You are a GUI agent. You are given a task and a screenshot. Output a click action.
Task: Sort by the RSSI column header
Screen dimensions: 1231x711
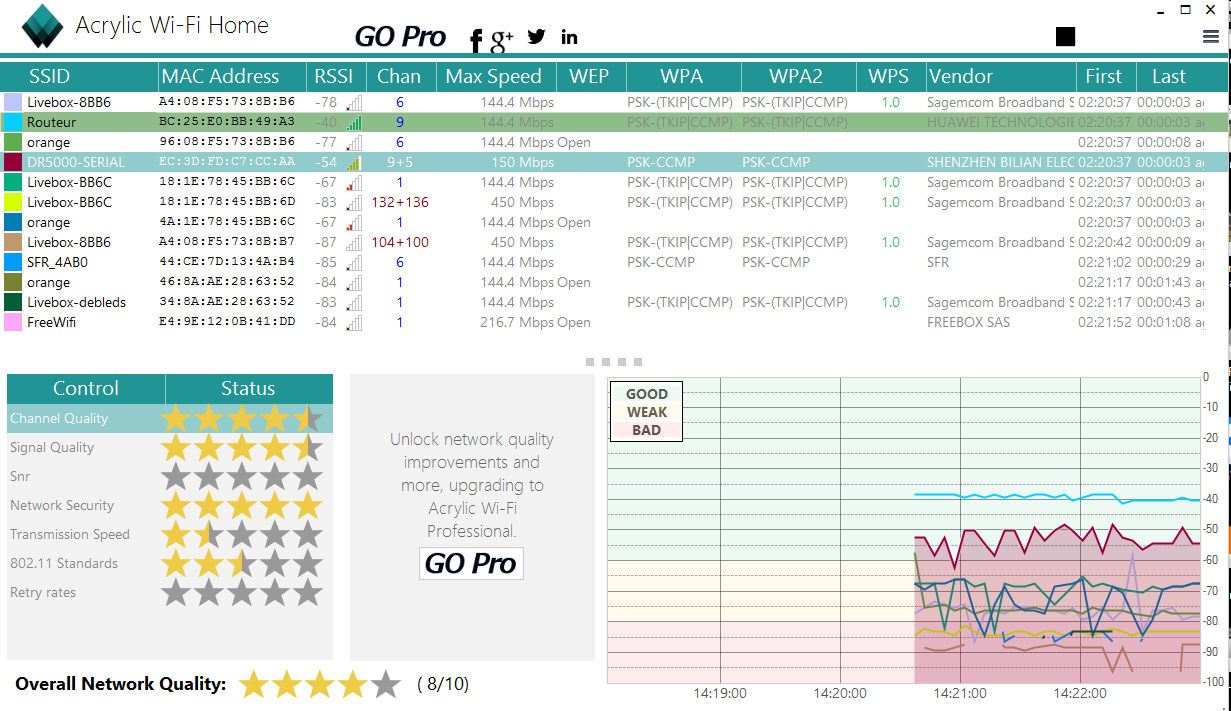click(x=334, y=77)
